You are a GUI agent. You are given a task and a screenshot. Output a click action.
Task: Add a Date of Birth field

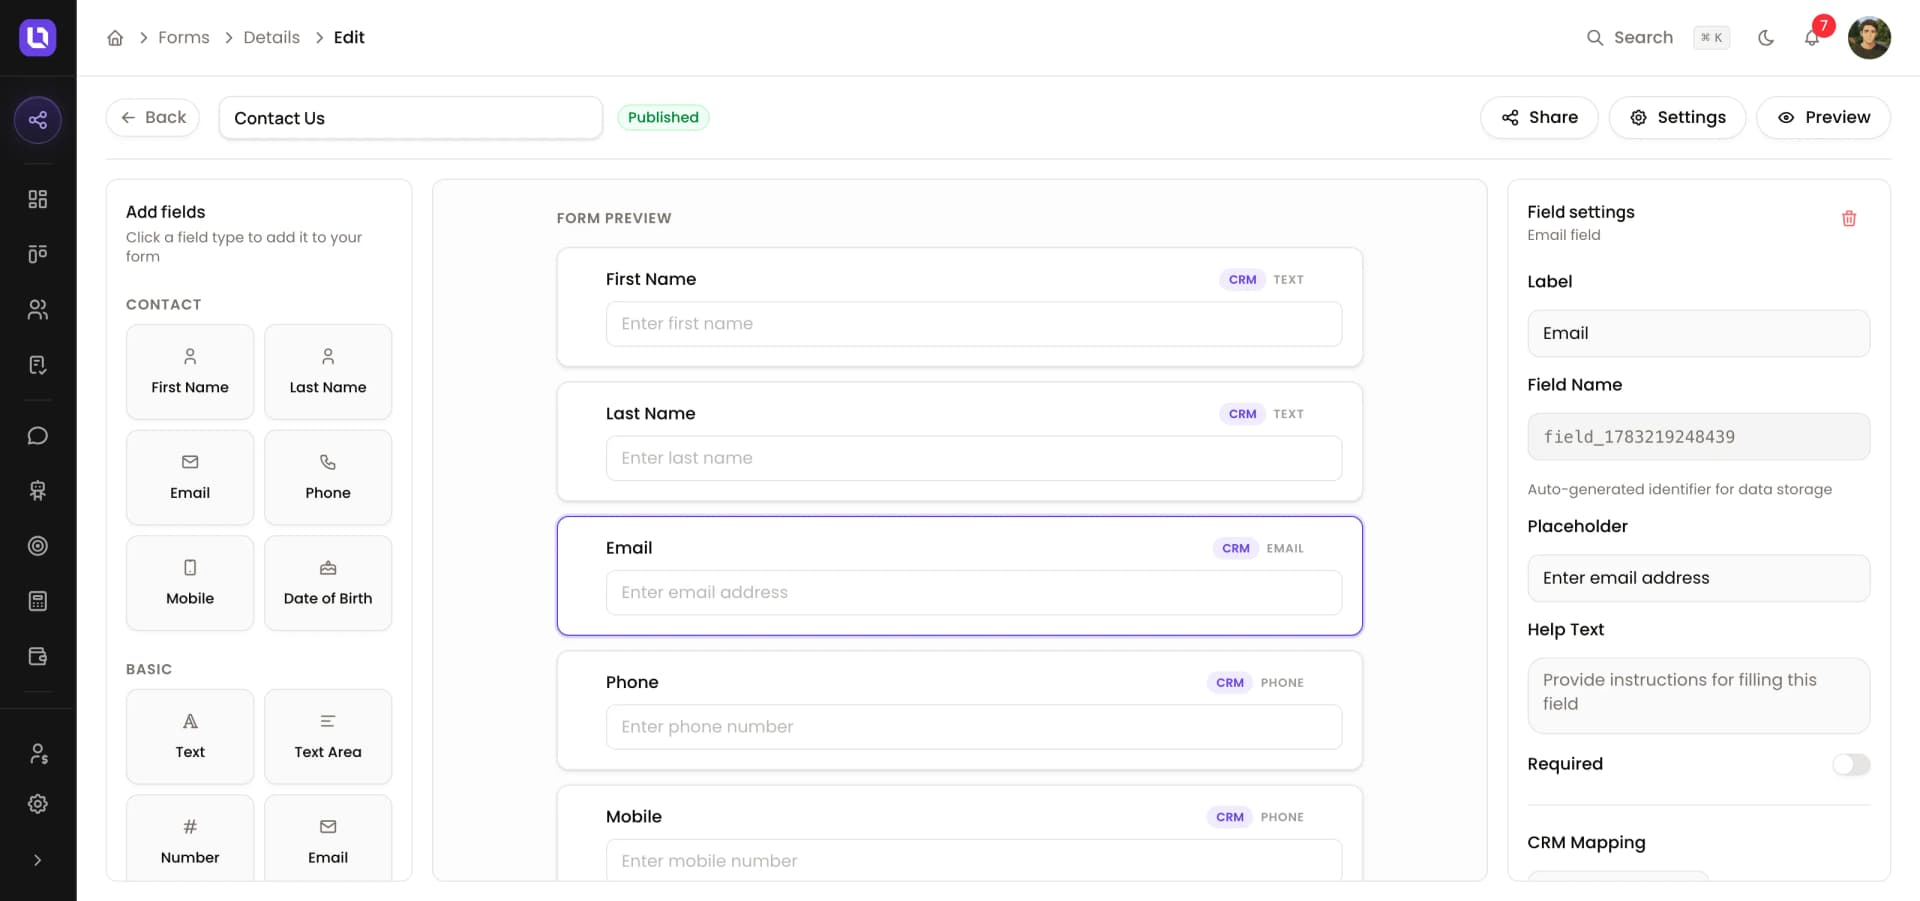(x=328, y=583)
